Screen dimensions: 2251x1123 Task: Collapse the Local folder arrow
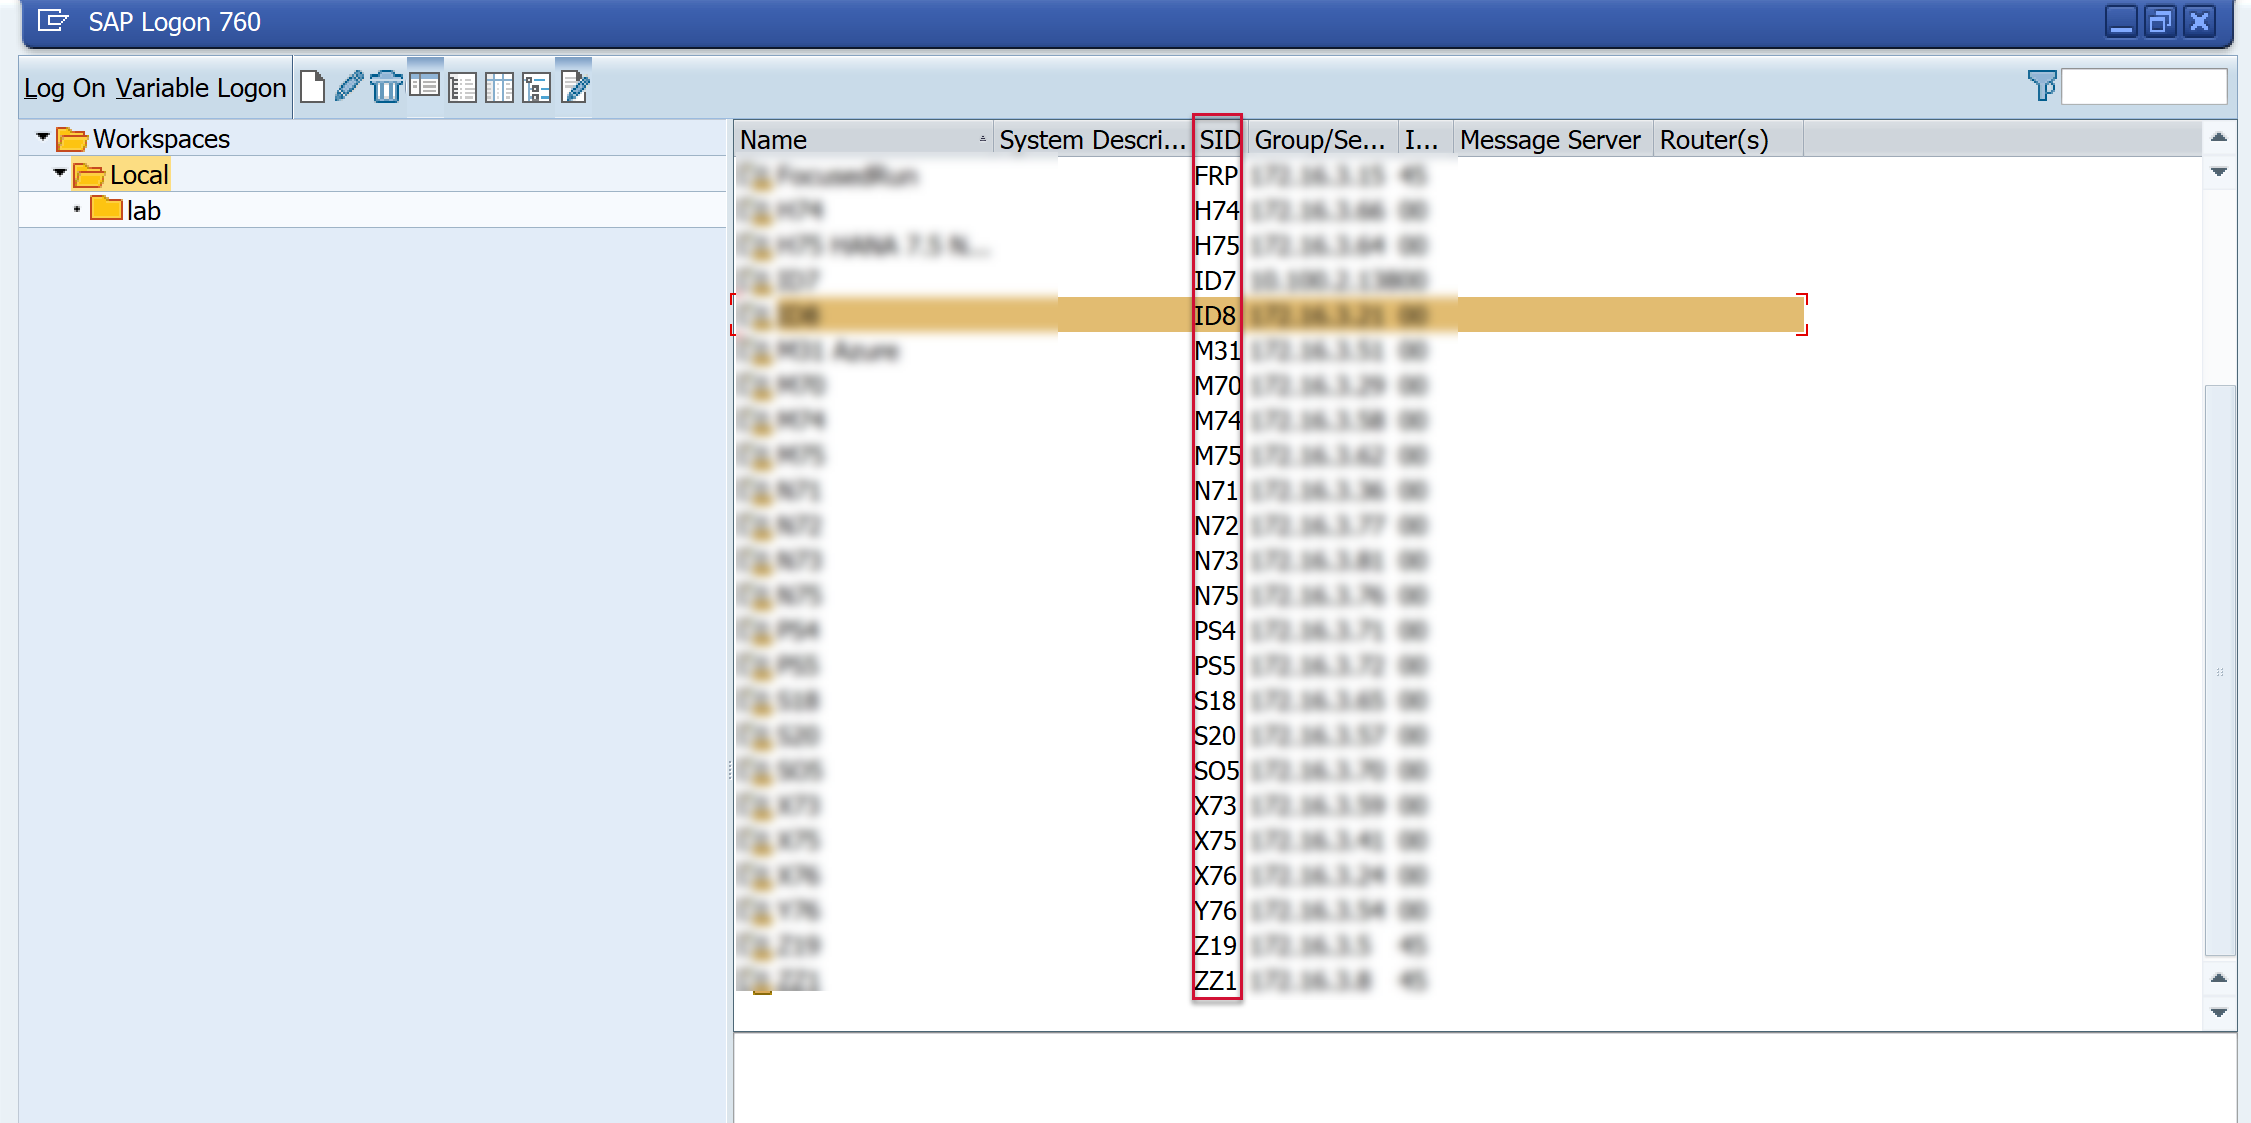point(60,173)
